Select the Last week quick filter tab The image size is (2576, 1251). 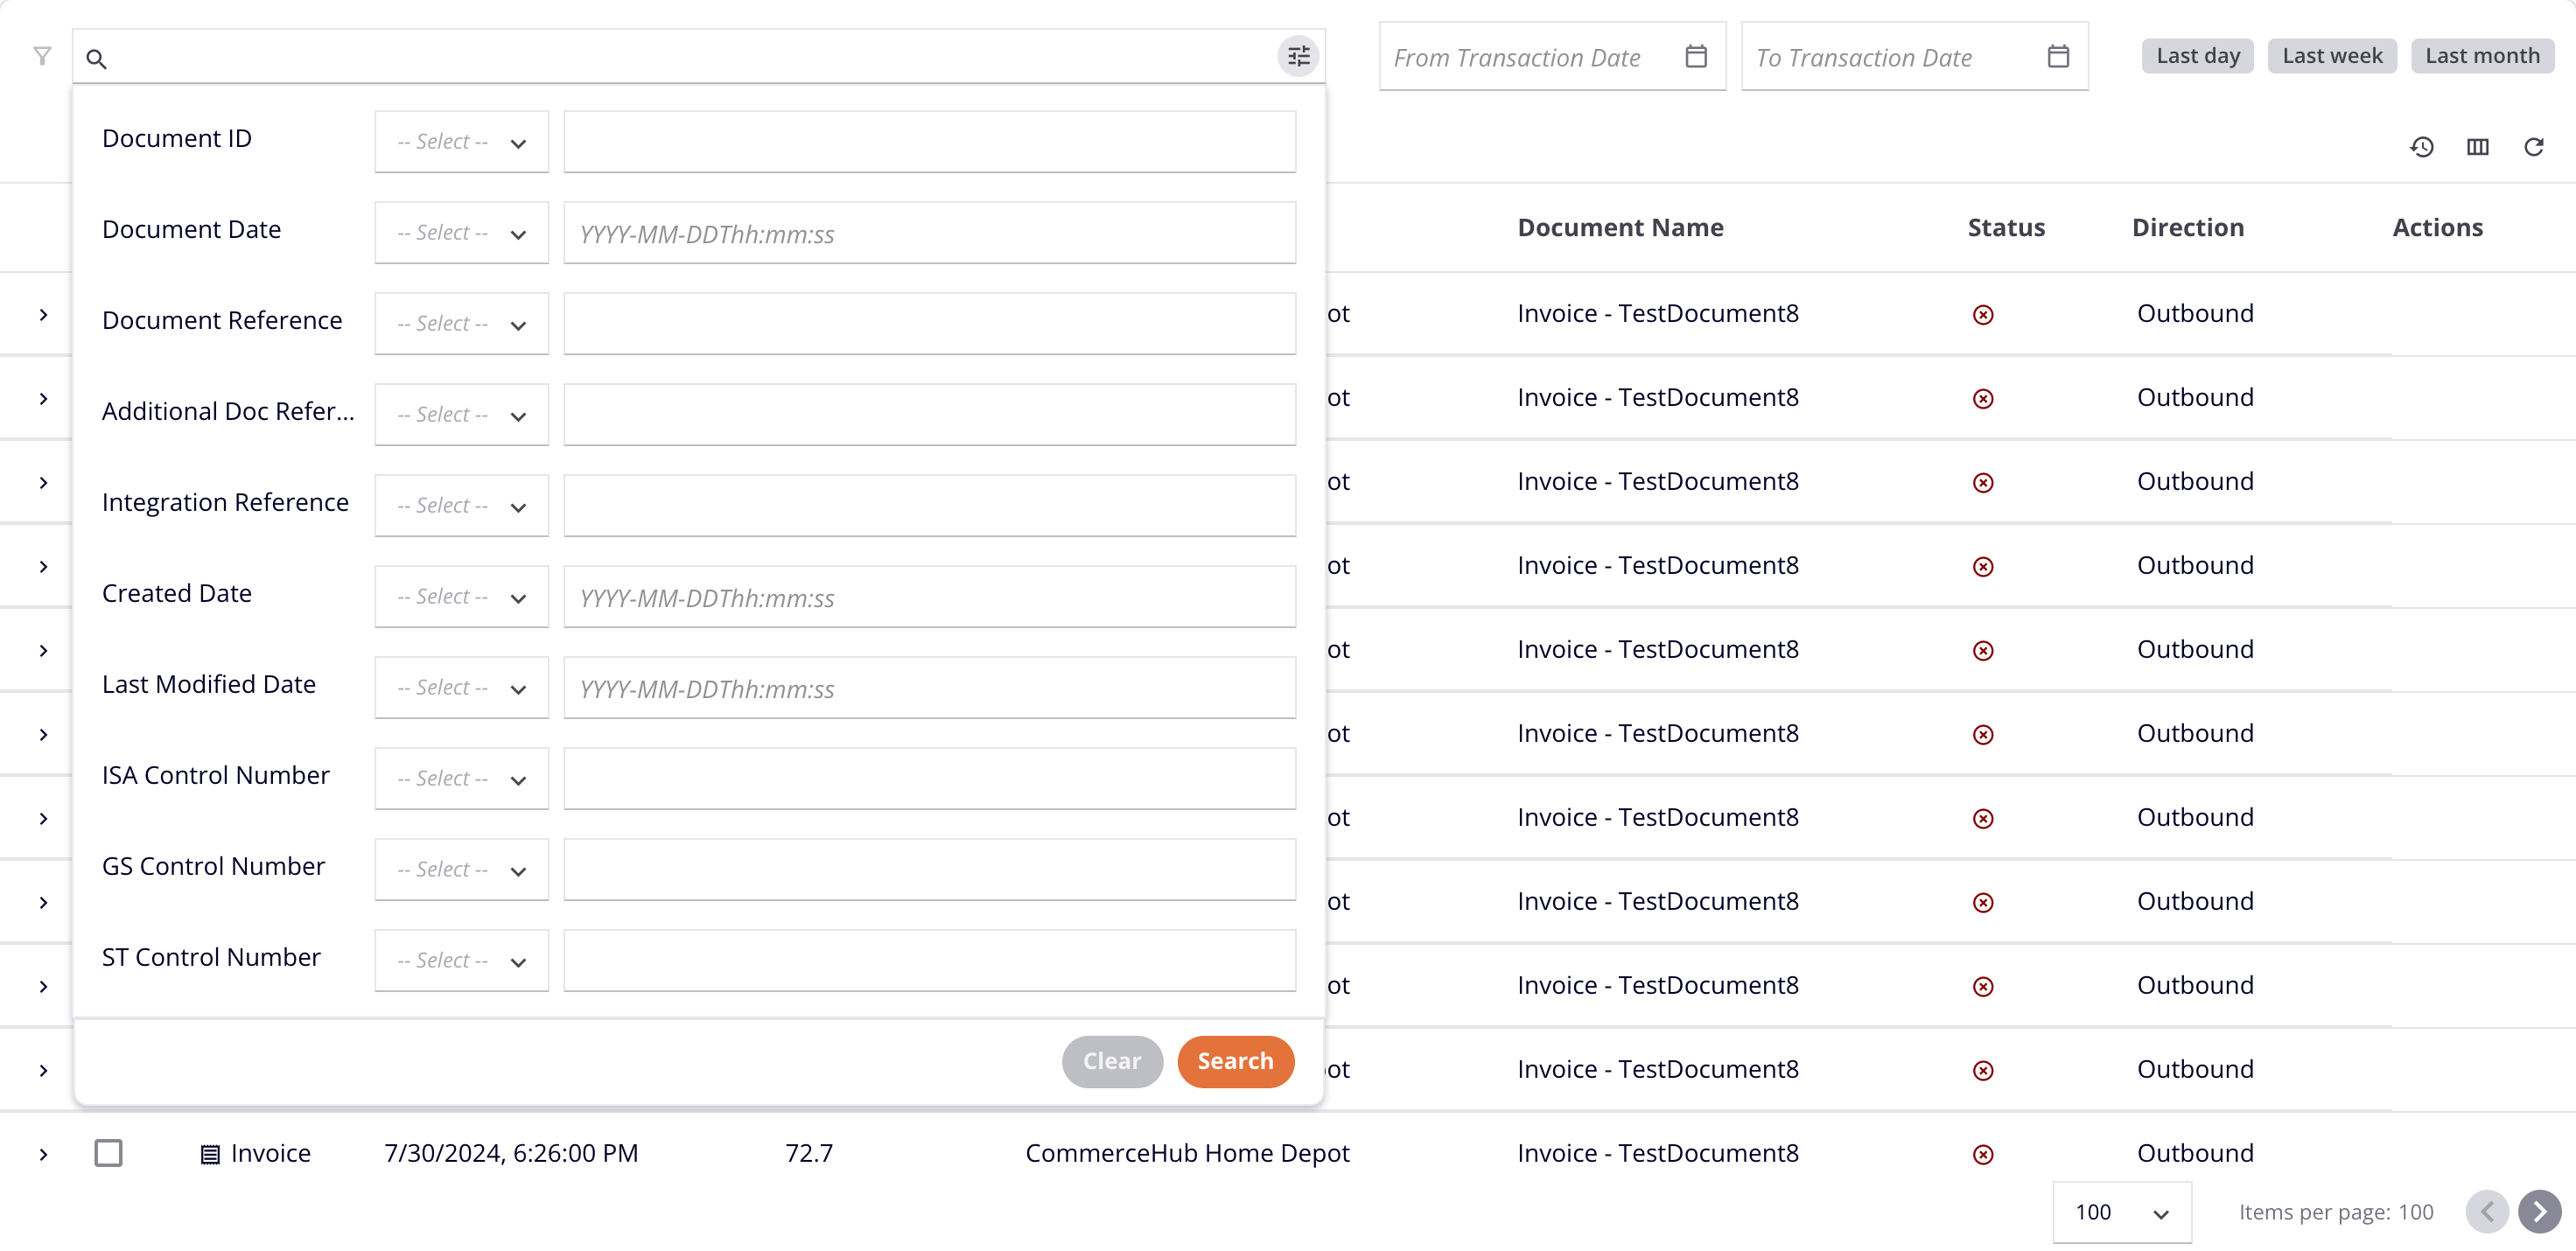coord(2331,56)
